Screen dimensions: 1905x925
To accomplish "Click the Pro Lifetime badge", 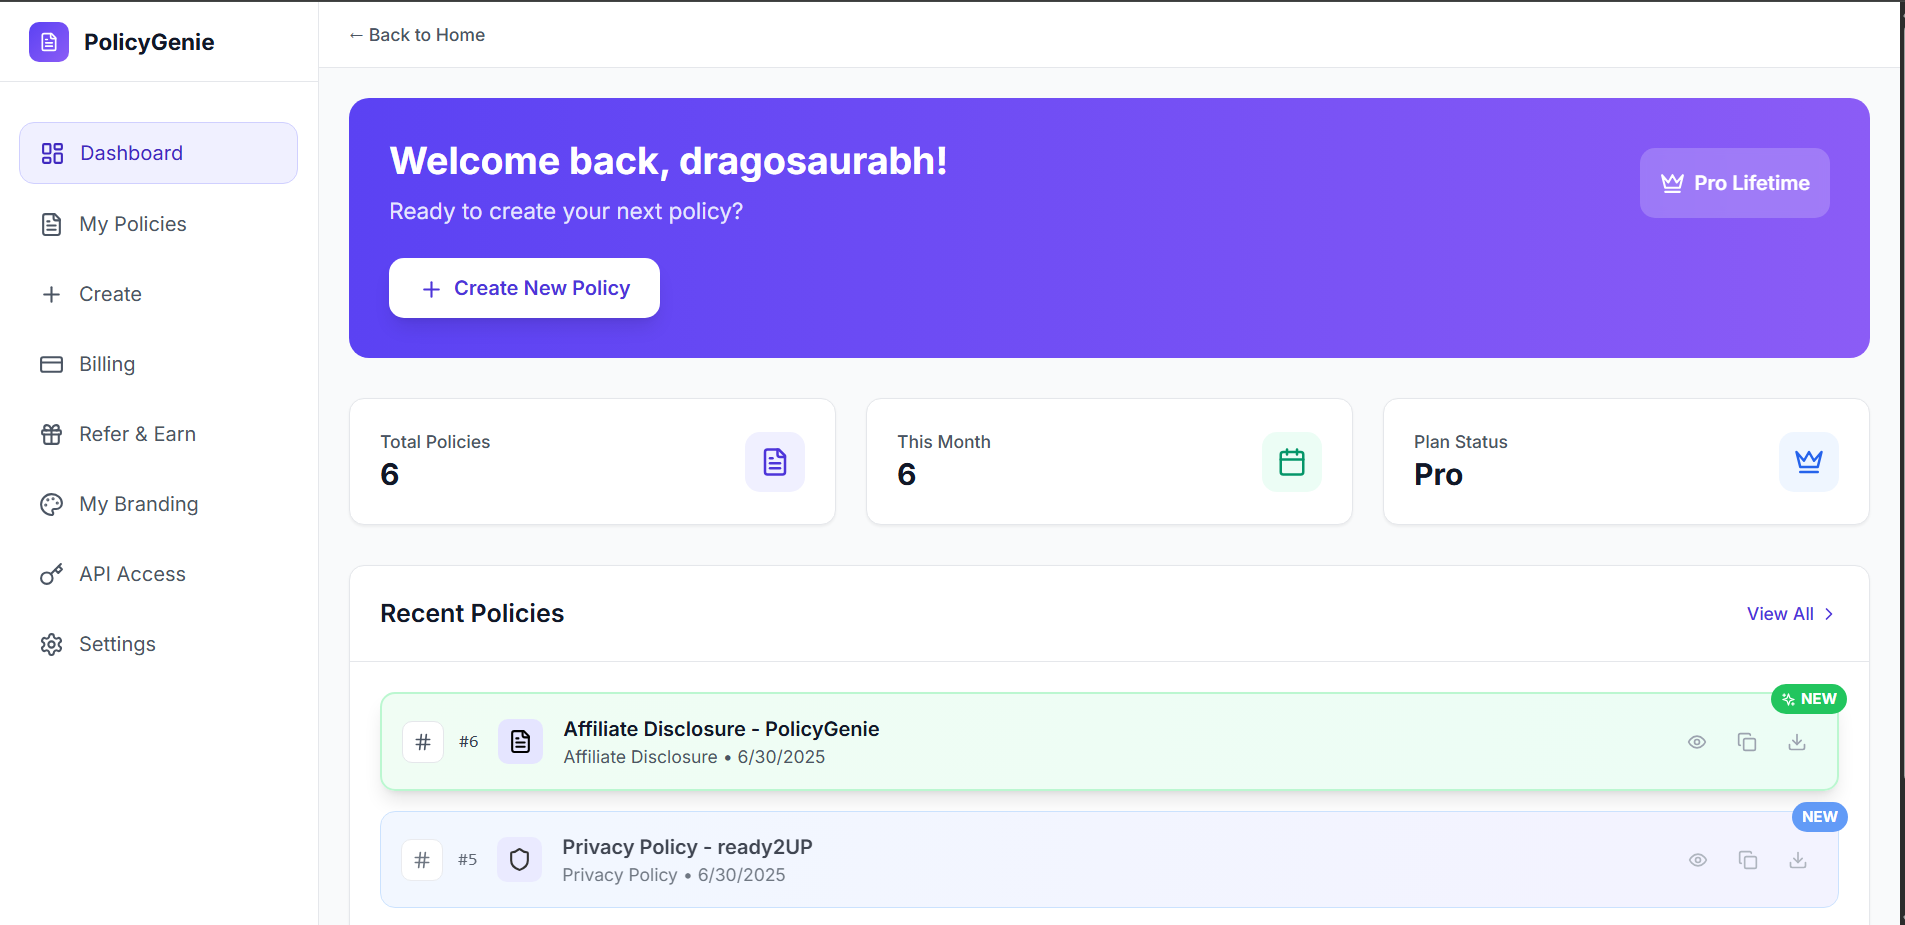I will tap(1735, 183).
